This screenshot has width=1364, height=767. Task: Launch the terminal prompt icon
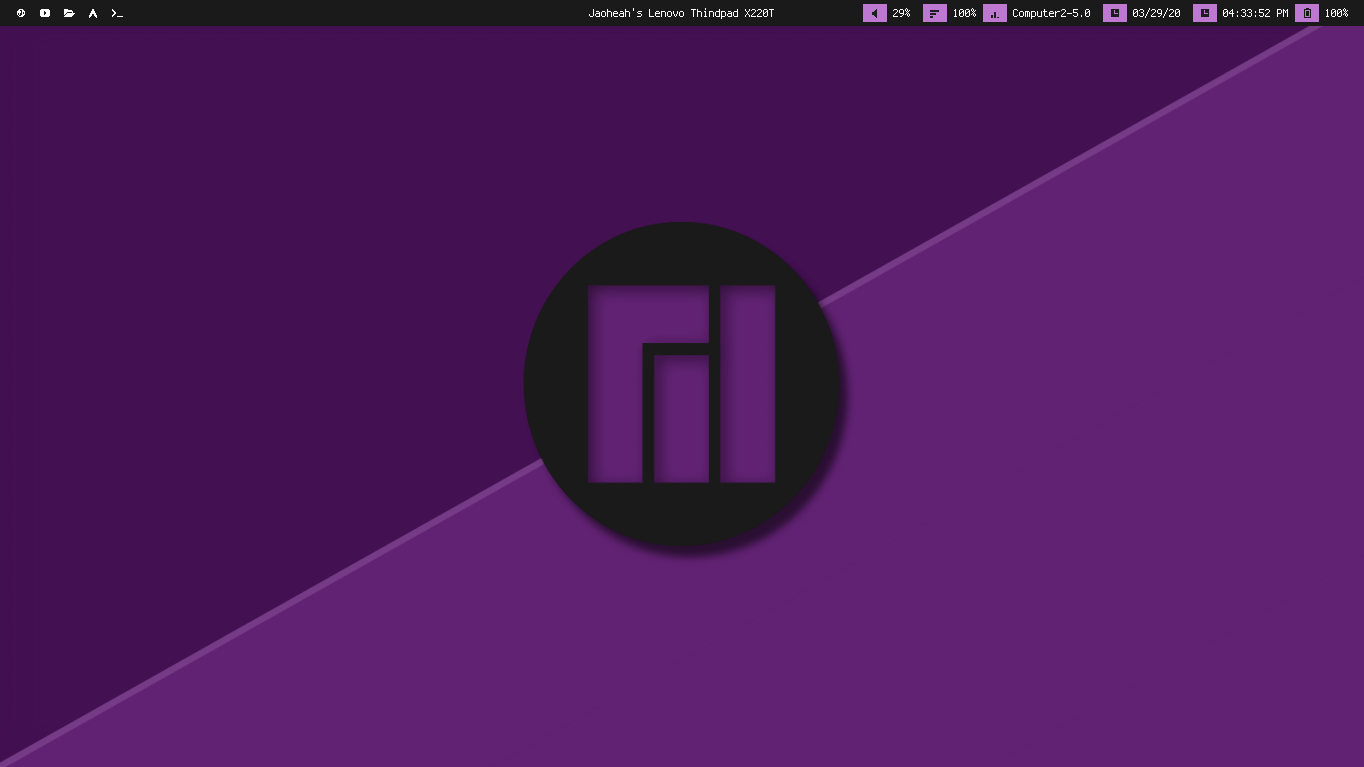(117, 13)
